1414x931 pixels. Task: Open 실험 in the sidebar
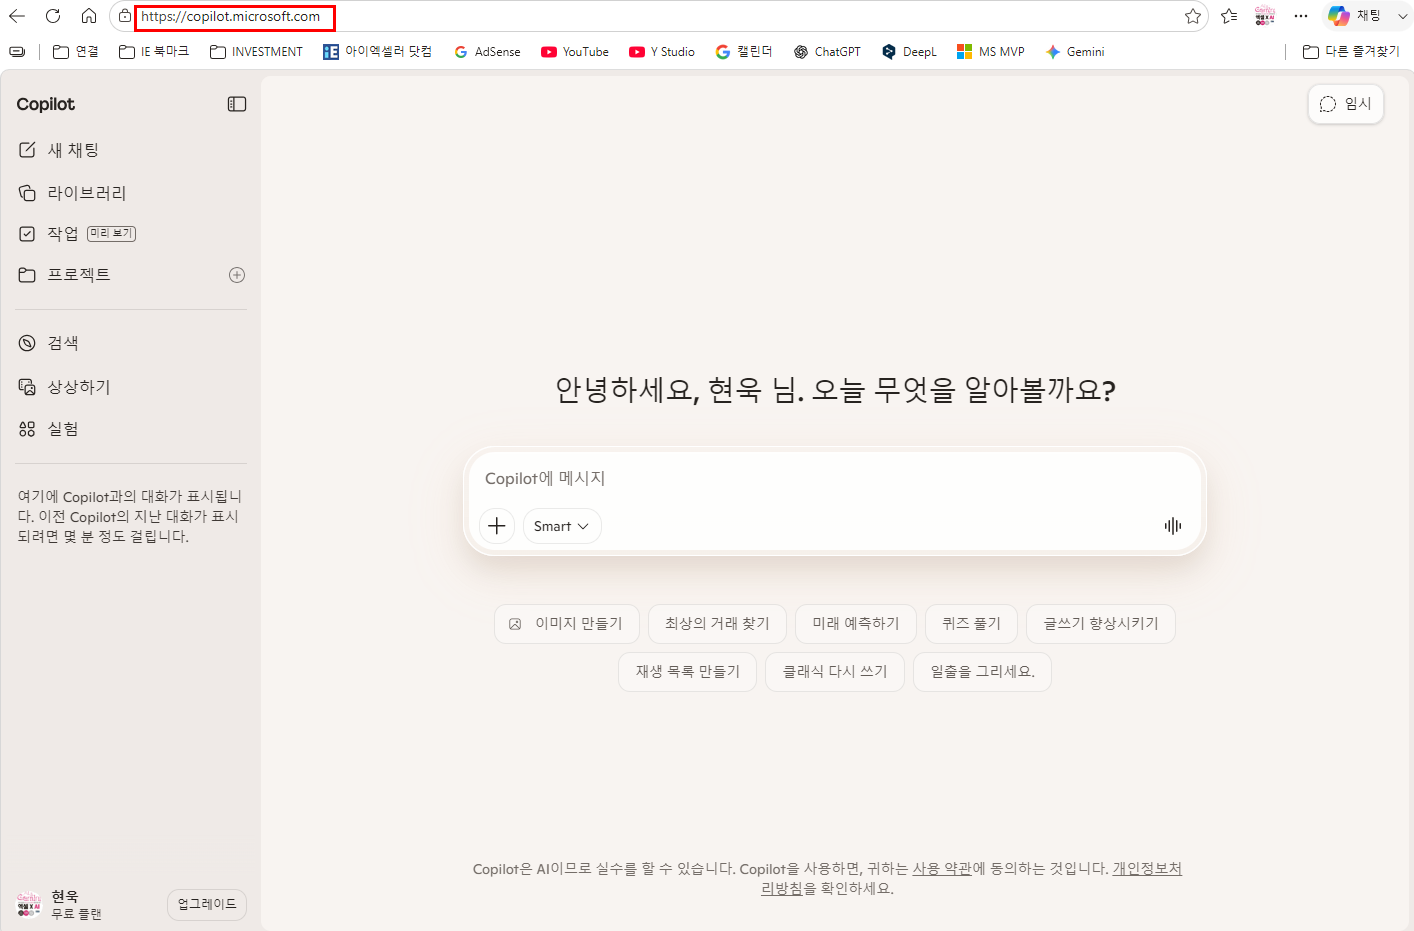point(131,429)
